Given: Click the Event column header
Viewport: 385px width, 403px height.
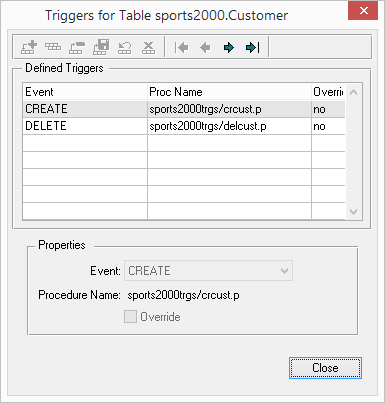Looking at the screenshot, I should 85,92.
